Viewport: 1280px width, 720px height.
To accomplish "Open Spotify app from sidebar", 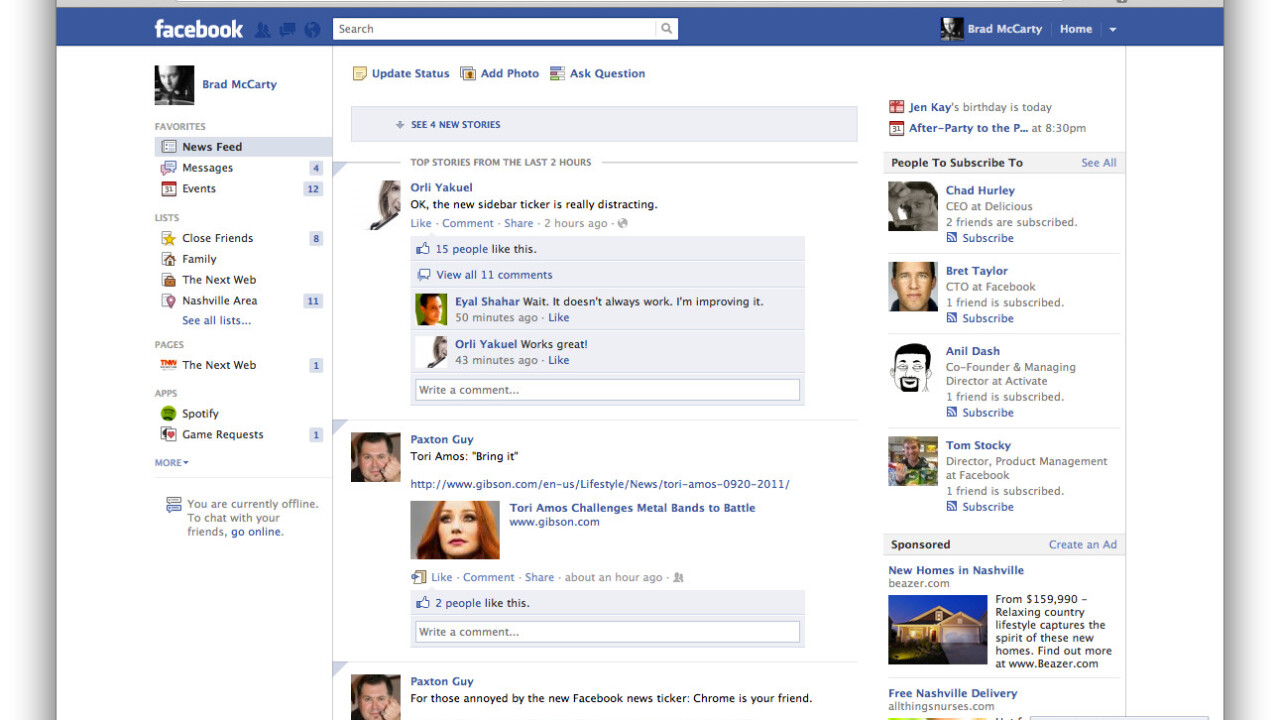I will click(200, 414).
